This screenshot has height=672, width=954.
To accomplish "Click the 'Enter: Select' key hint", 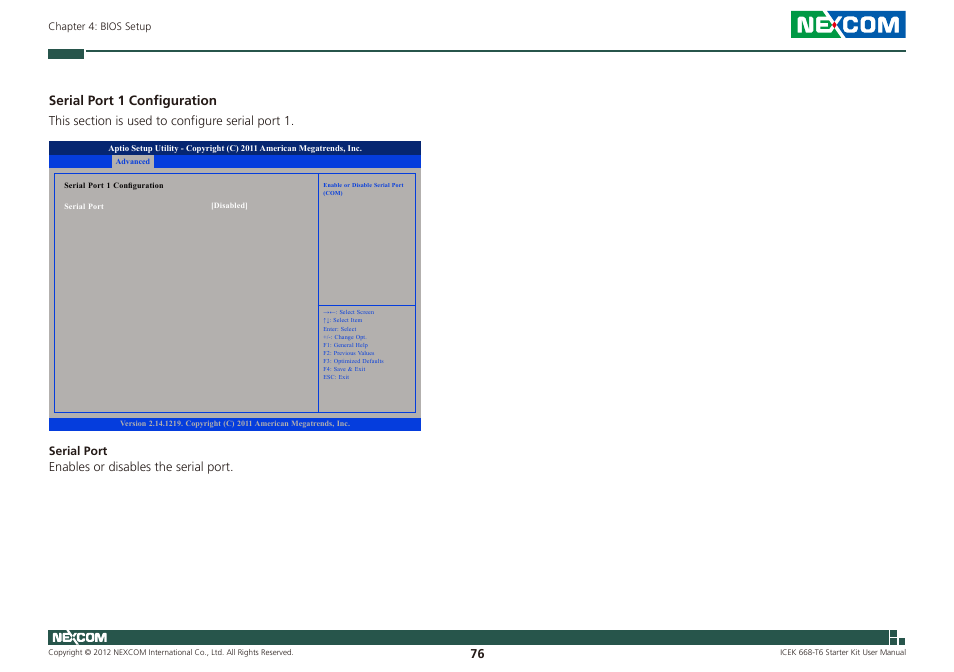I will click(x=339, y=328).
